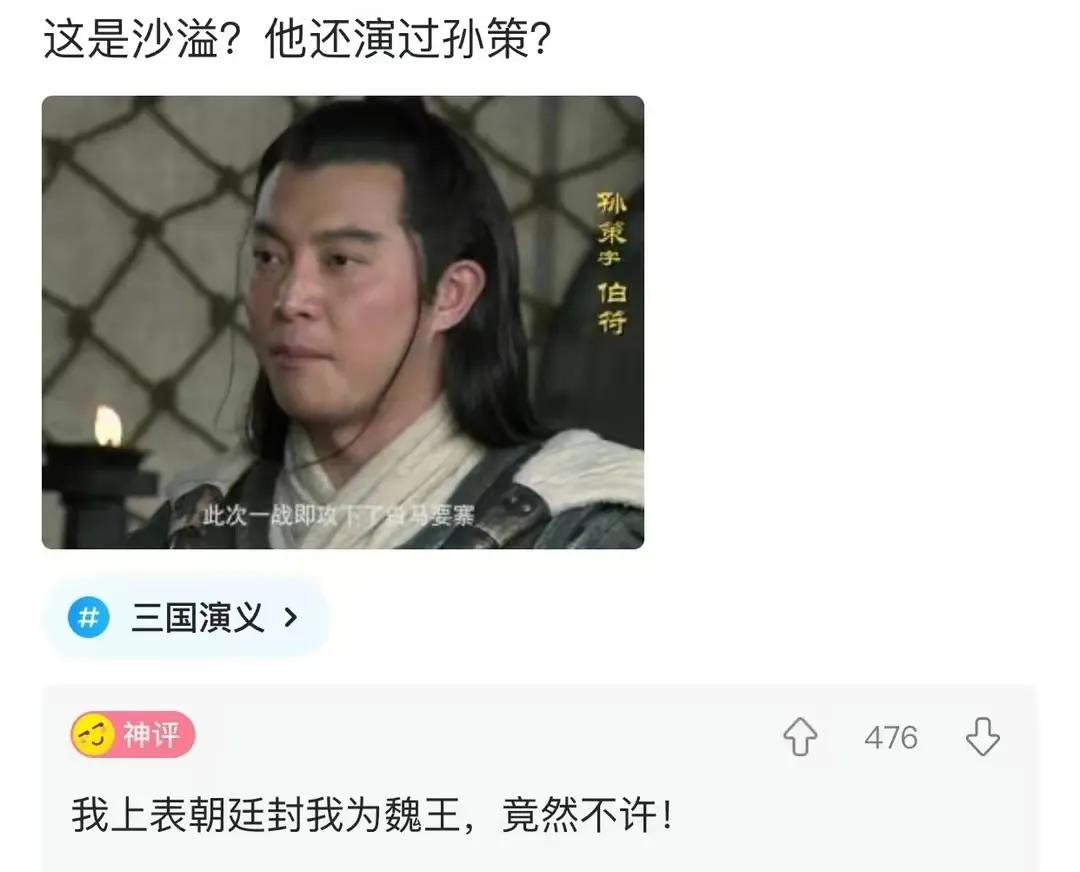Select the pink 神评 badge label

point(152,735)
